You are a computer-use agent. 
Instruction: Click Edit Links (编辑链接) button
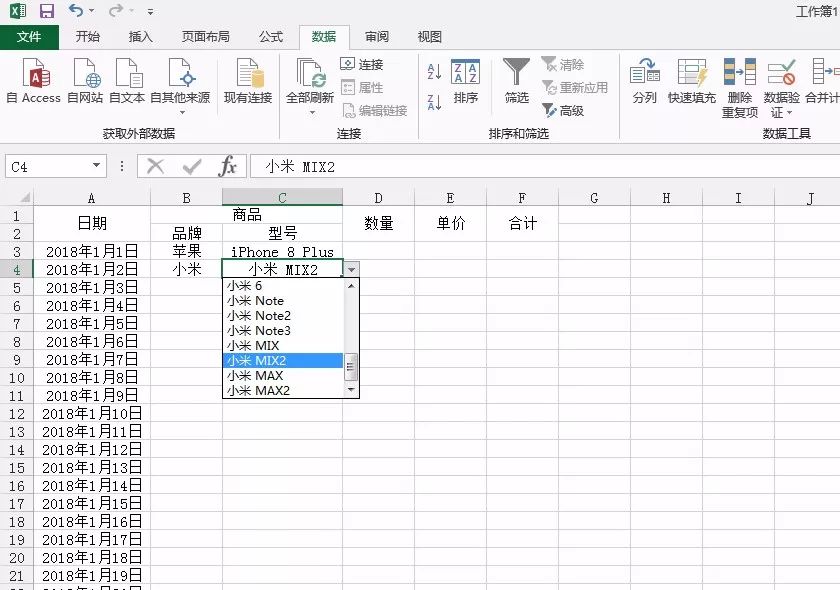point(374,110)
